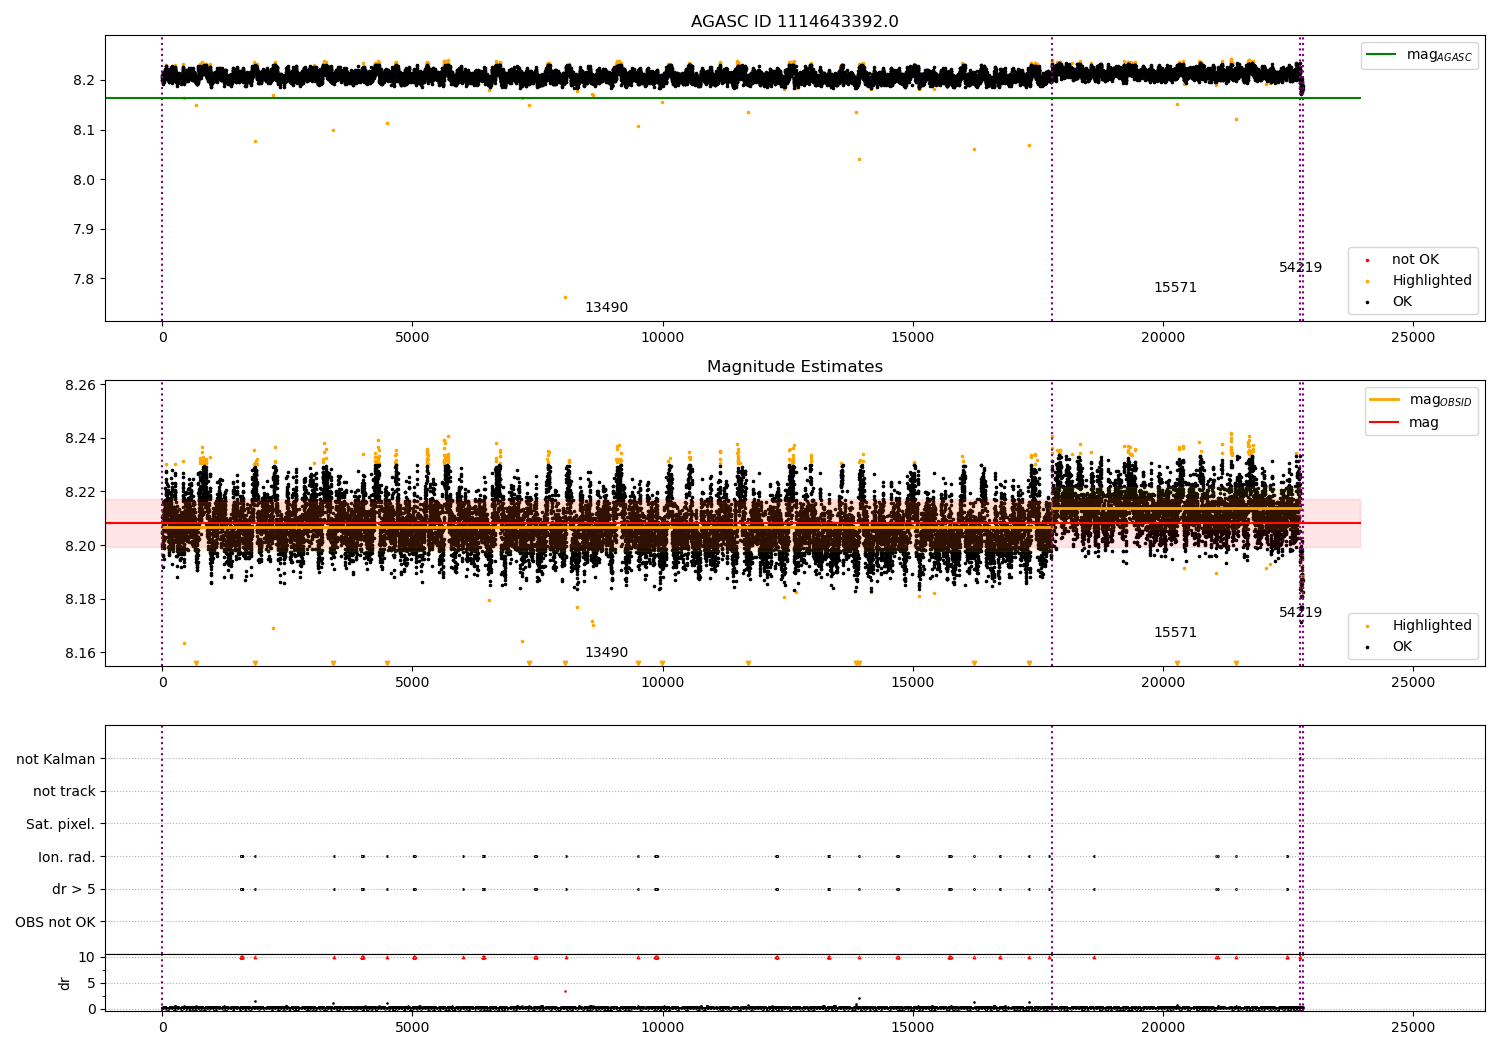Click the '13490' annotation in Magnitude Estimates plot
Image resolution: width=1500 pixels, height=1050 pixels.
pos(606,653)
